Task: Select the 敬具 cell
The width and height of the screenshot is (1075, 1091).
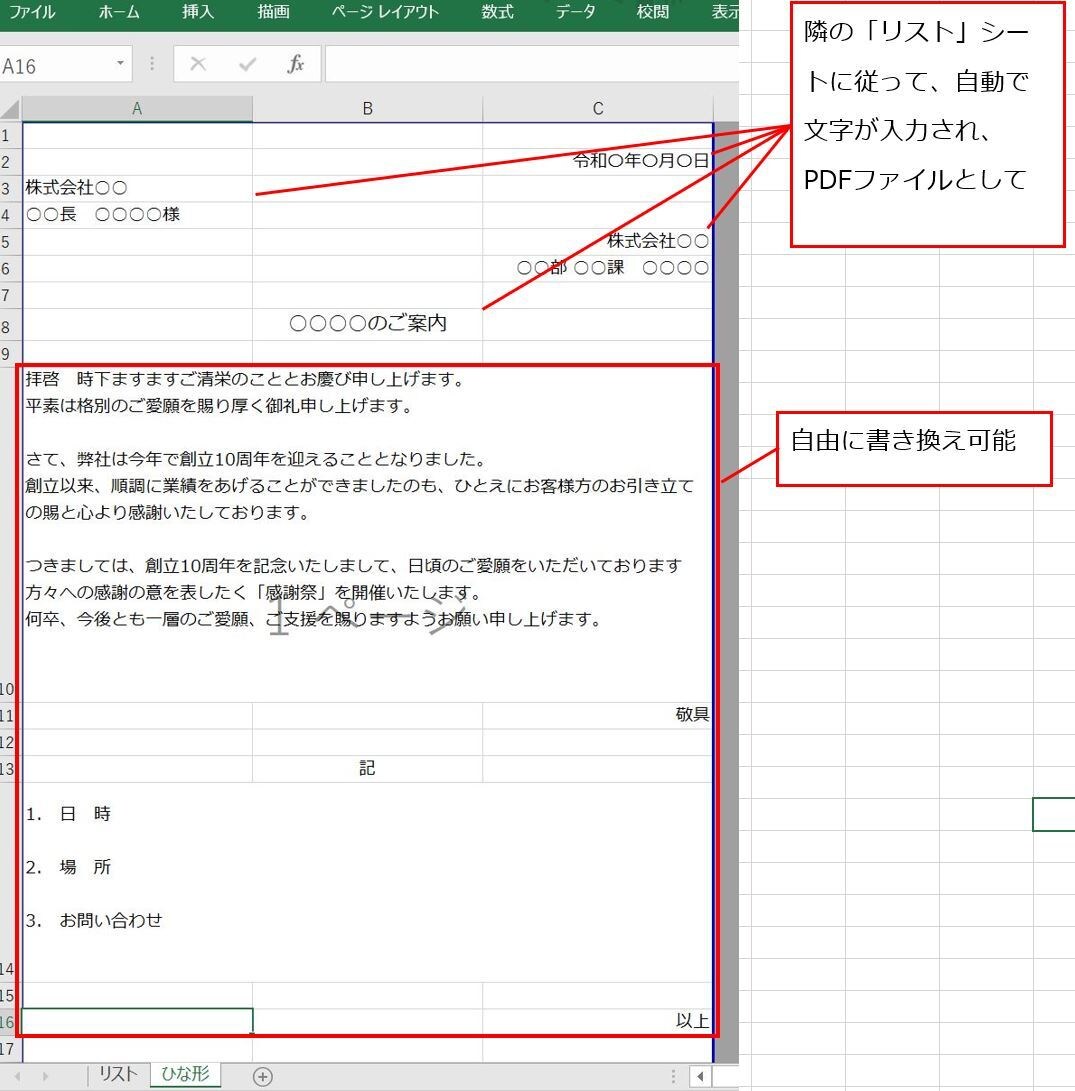Action: 598,715
